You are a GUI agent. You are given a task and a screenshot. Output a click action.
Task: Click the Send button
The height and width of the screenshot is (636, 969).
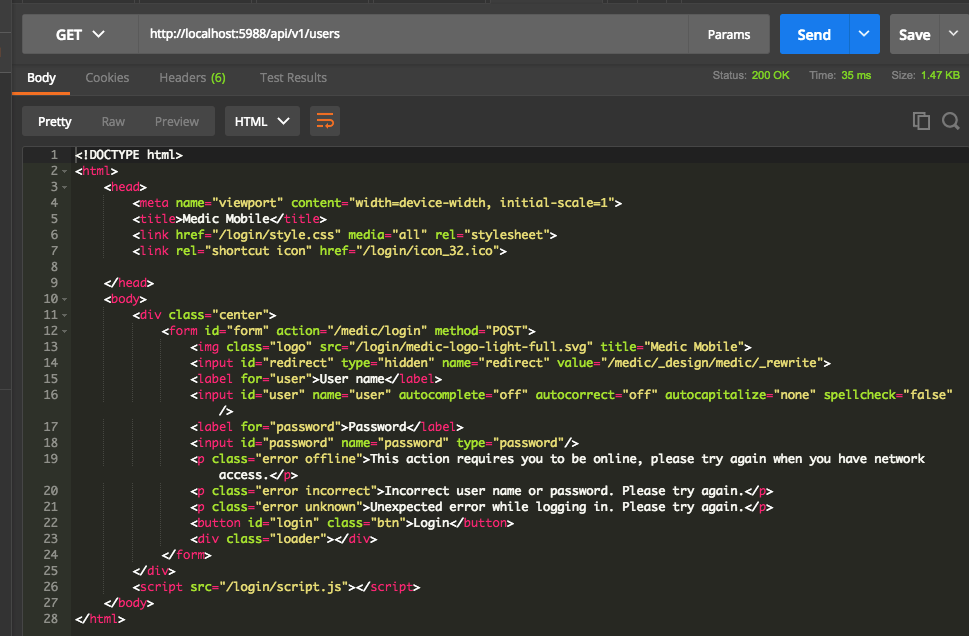pos(813,33)
